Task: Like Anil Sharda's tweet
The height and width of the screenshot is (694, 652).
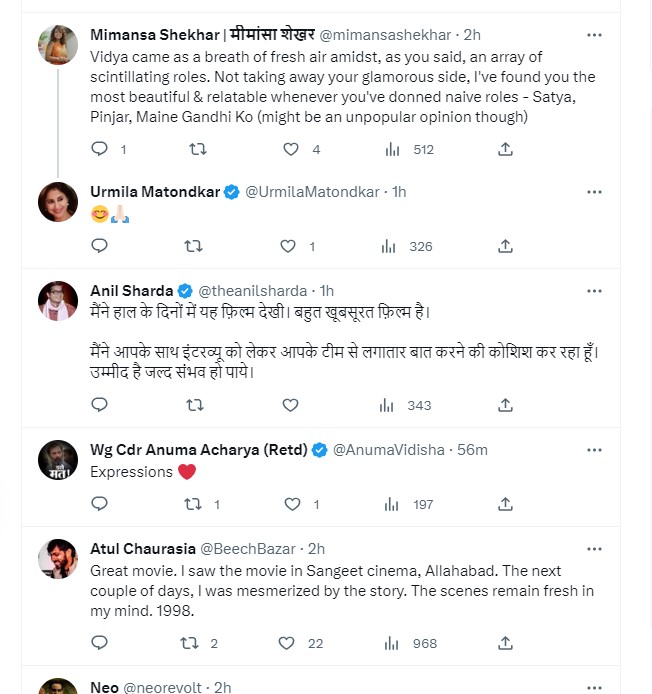Action: (290, 405)
